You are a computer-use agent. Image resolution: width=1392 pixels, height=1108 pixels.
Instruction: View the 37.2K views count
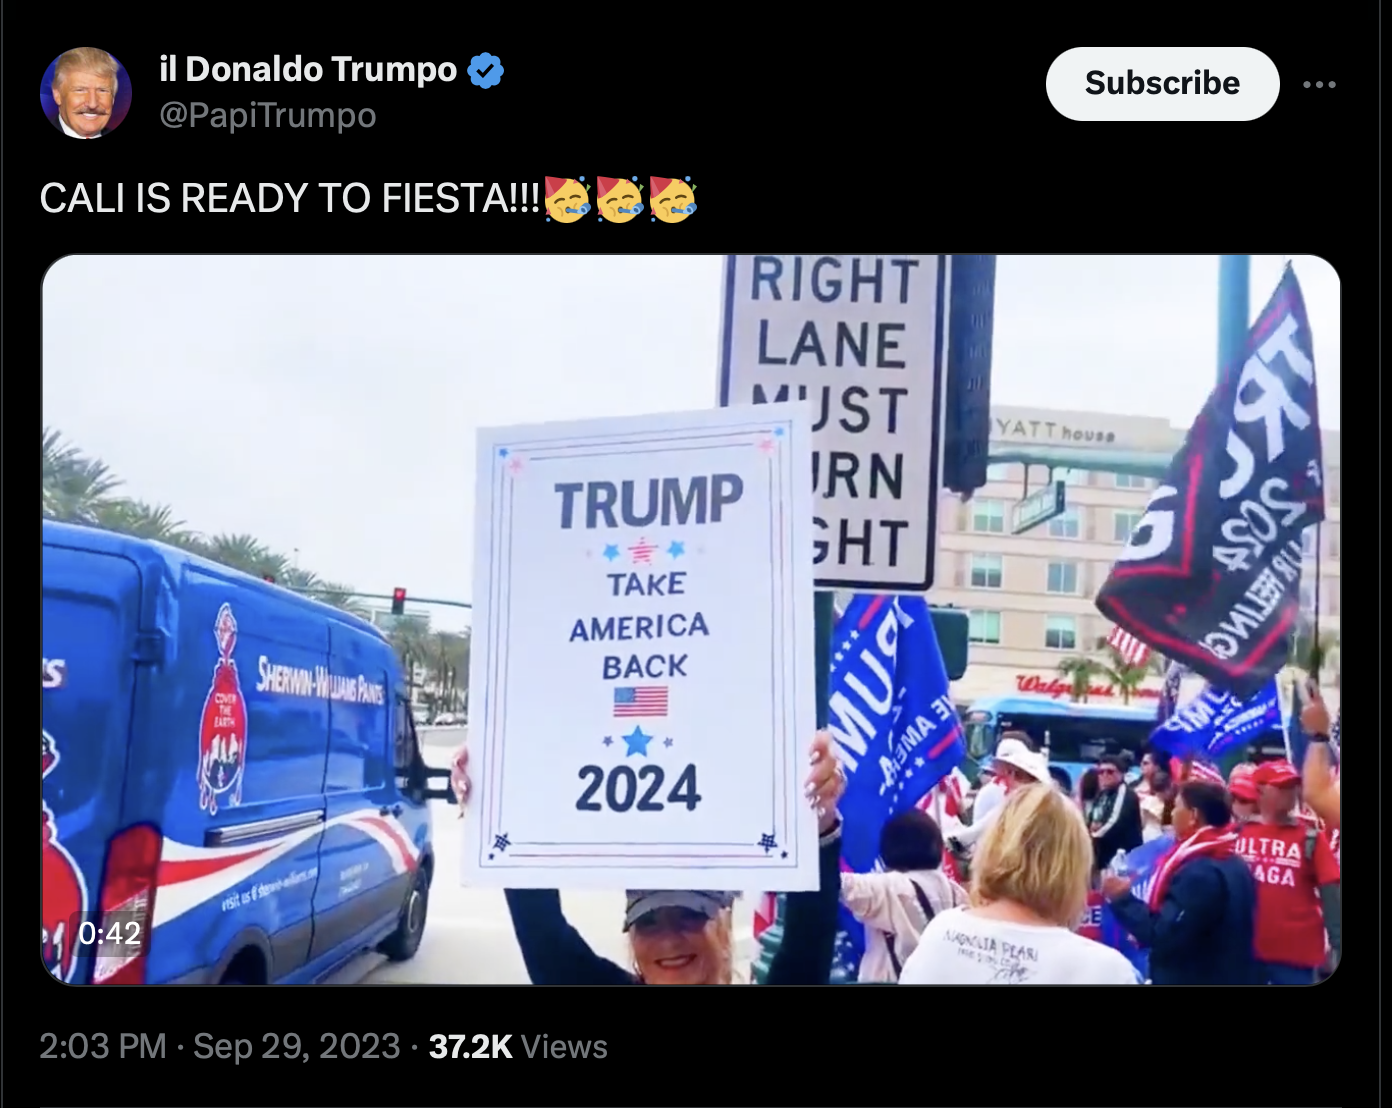tap(470, 1046)
